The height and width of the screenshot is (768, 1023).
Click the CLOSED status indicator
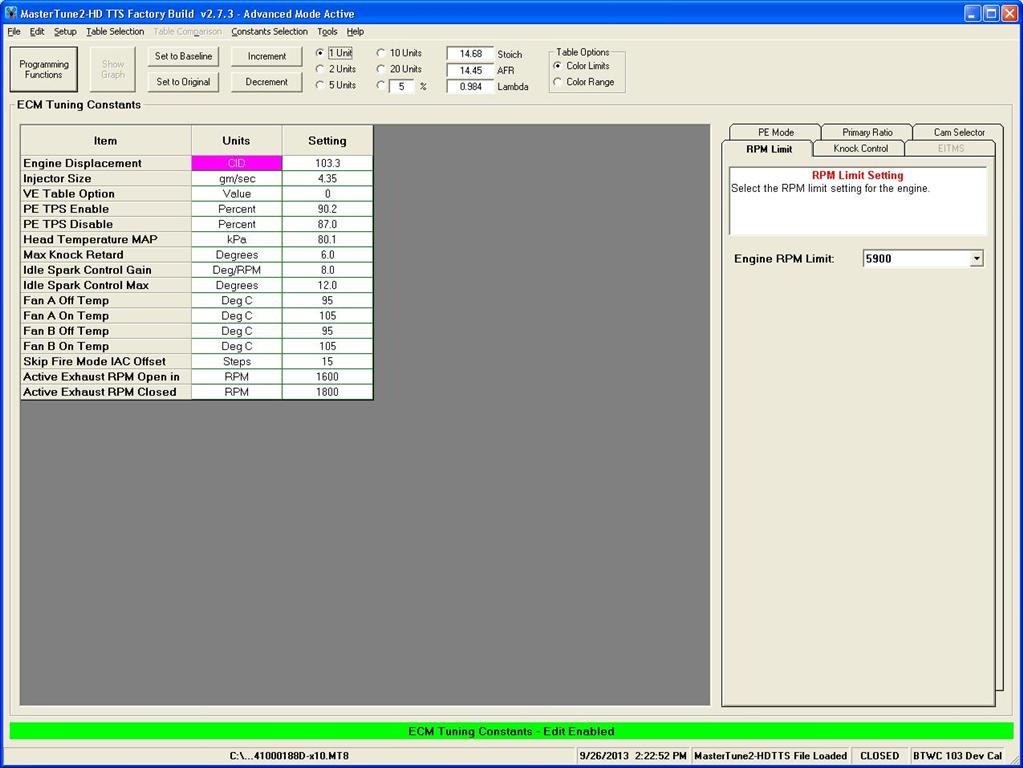point(879,756)
